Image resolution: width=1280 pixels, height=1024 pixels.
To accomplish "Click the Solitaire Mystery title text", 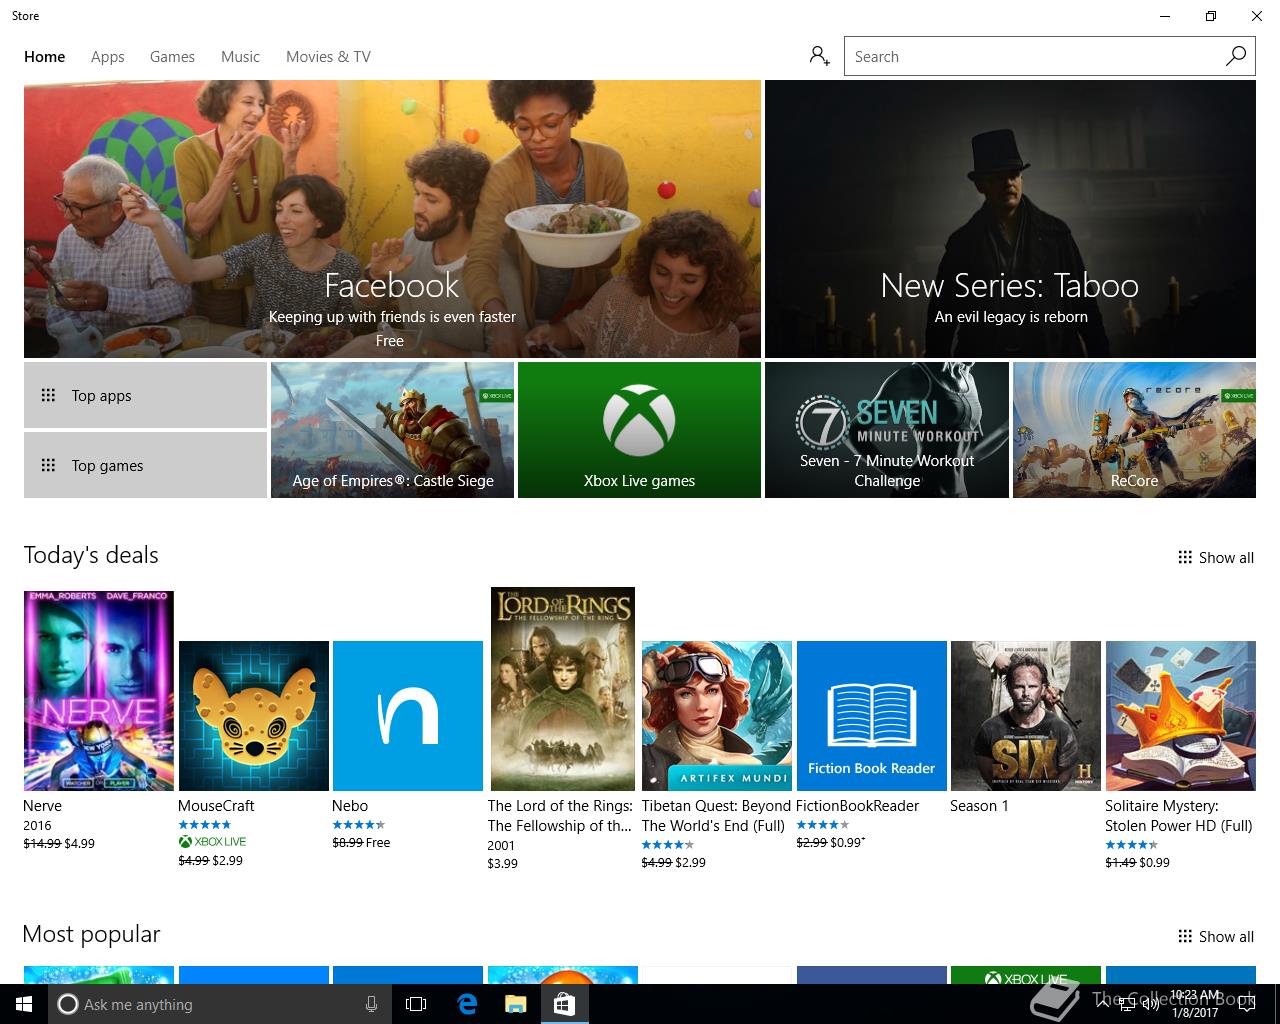I will (x=1178, y=816).
